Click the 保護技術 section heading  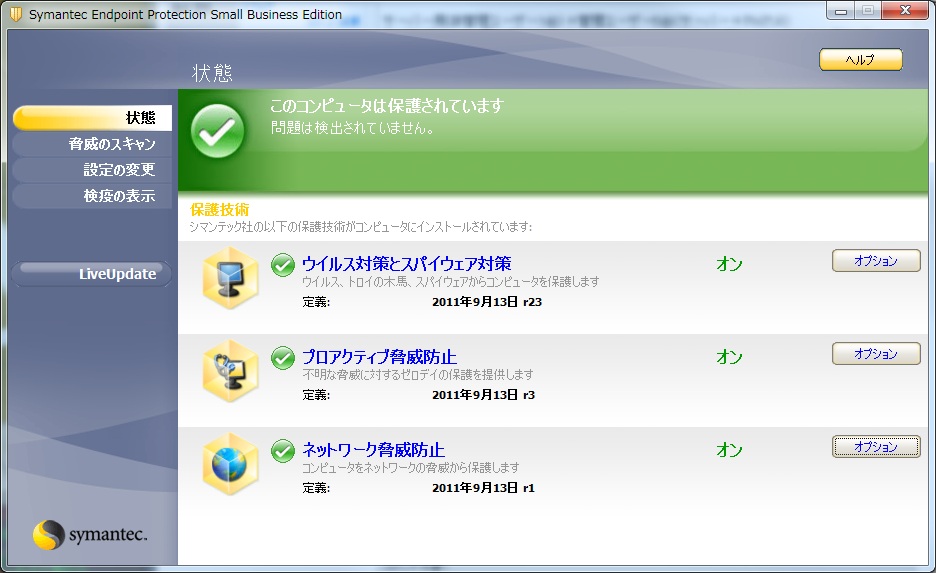220,210
